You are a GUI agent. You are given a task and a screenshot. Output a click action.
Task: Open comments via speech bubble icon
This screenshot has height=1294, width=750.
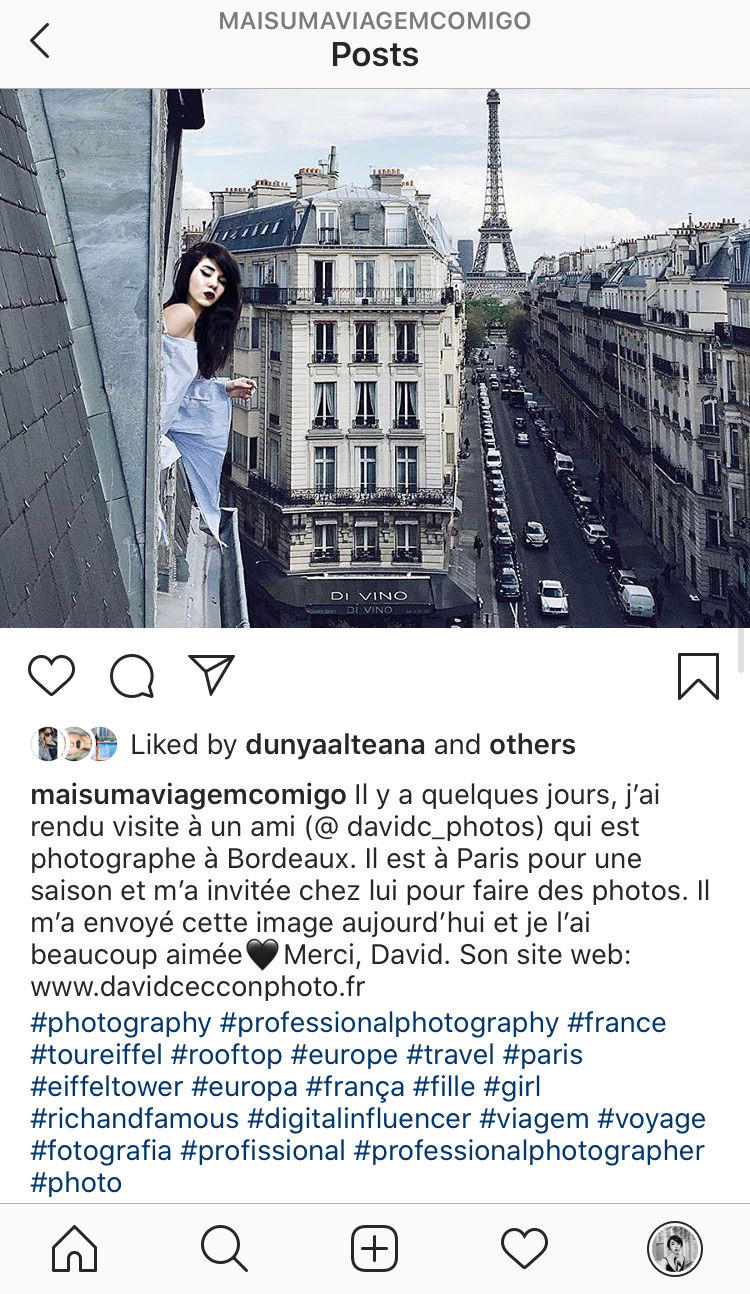click(x=132, y=676)
